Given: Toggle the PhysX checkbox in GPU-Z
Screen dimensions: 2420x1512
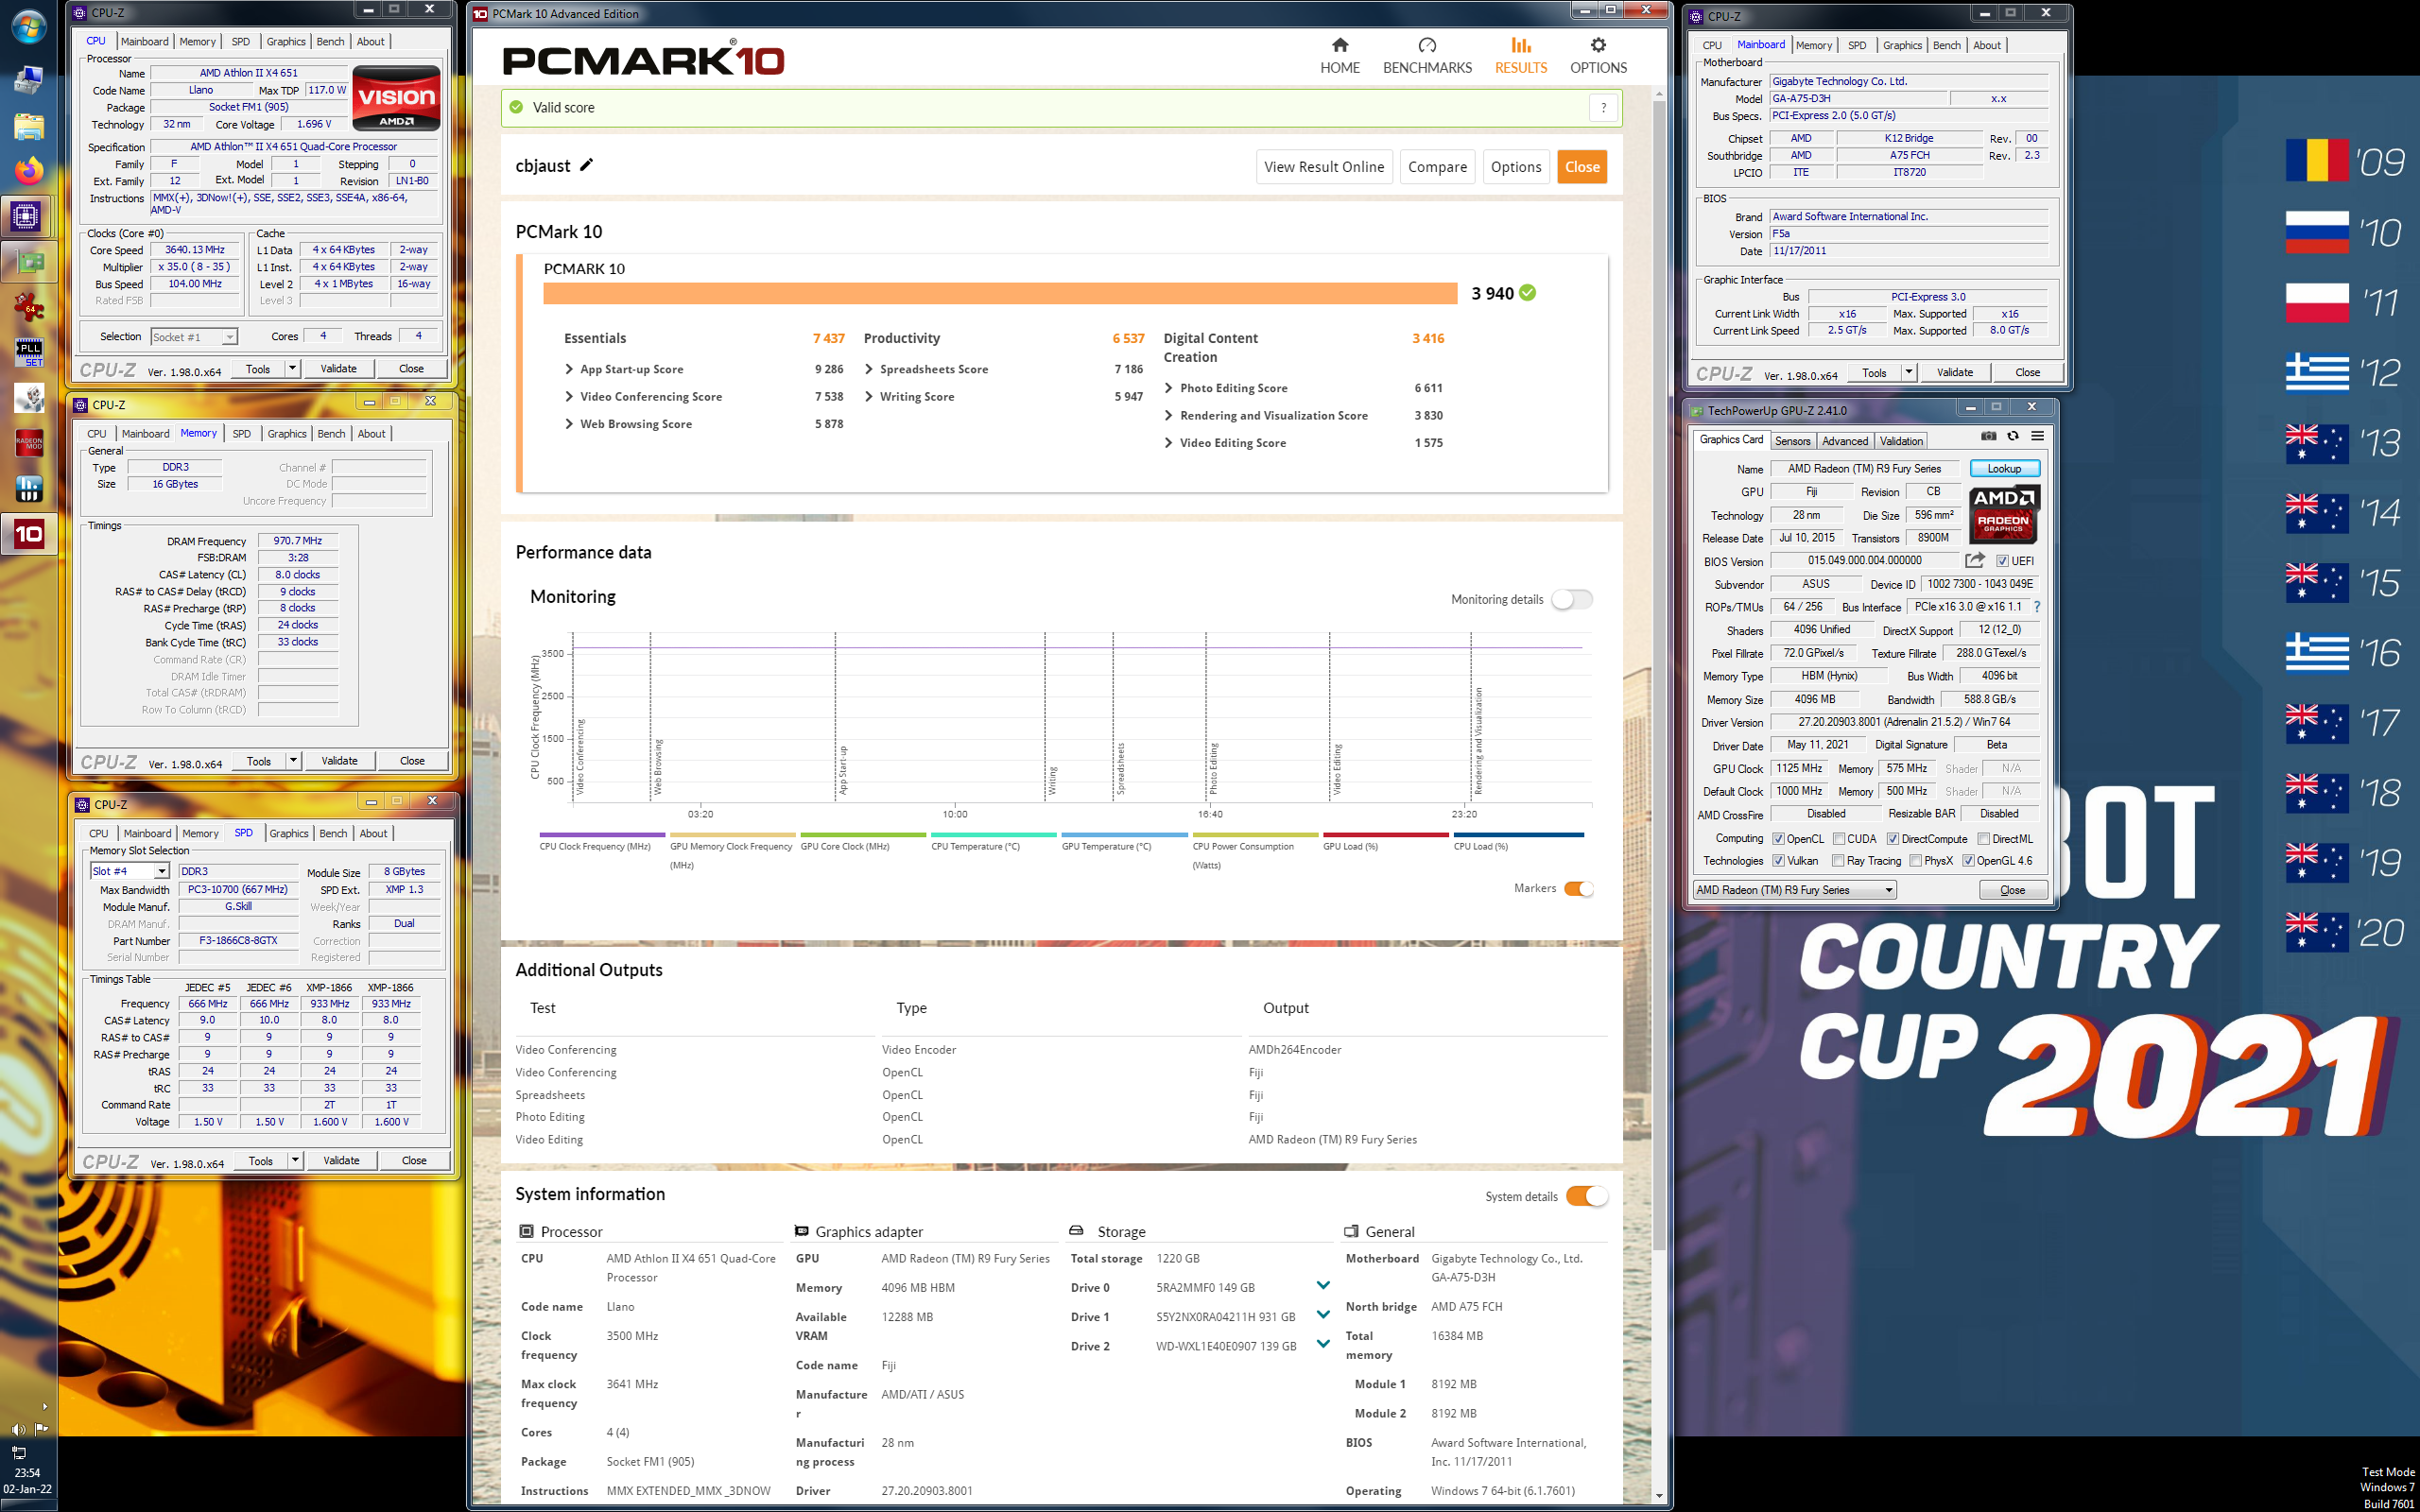Looking at the screenshot, I should pos(1915,861).
